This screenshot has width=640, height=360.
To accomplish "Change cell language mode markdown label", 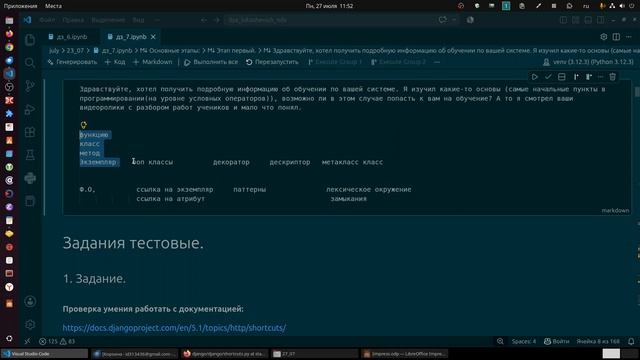I will click(x=615, y=211).
